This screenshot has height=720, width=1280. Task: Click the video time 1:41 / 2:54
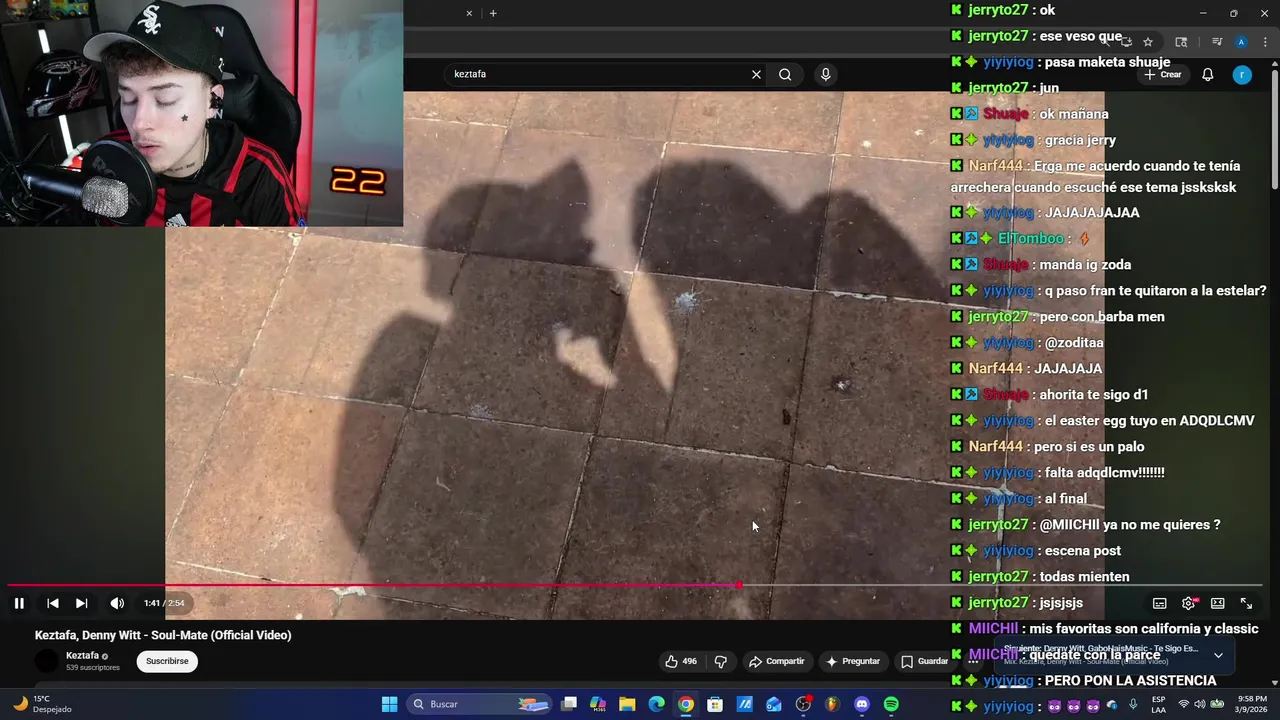[164, 603]
